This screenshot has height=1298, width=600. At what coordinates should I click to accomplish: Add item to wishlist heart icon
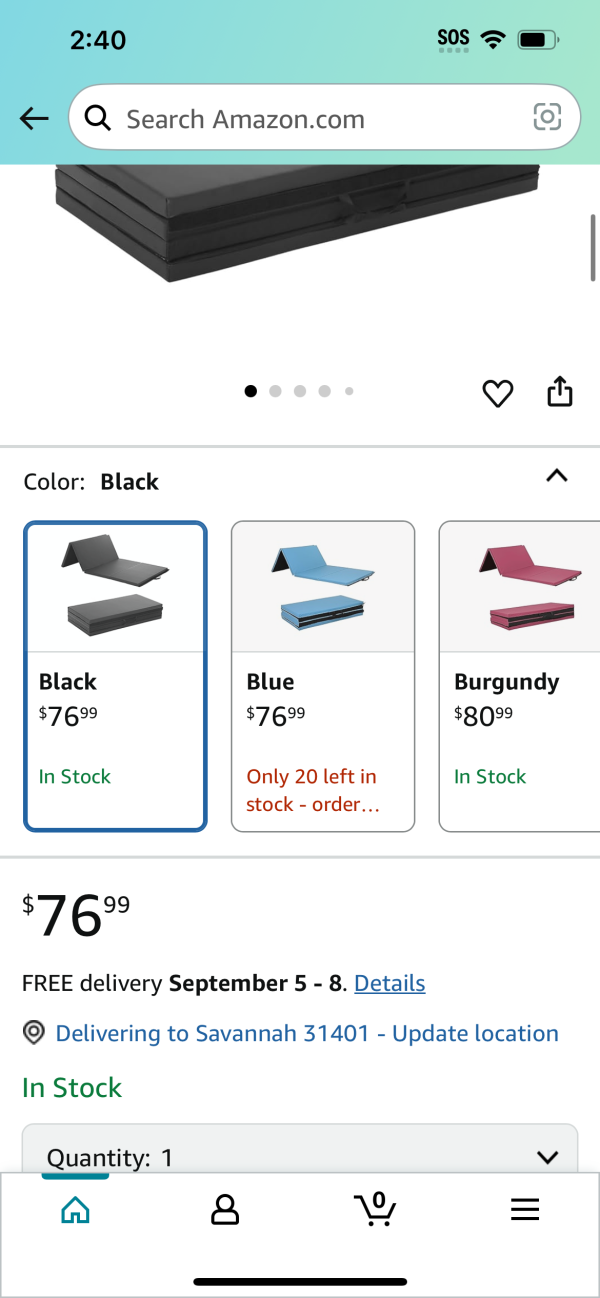(x=498, y=393)
